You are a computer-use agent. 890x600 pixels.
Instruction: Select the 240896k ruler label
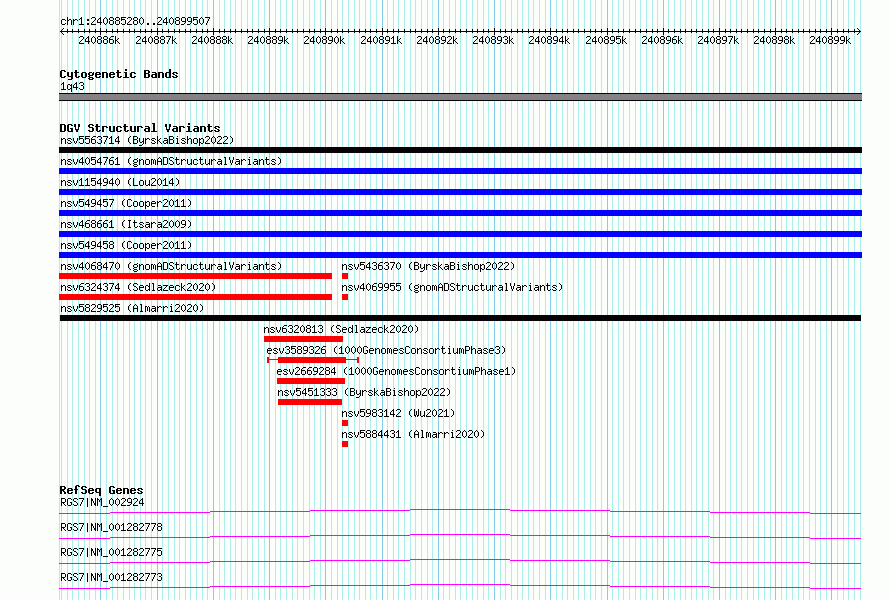pyautogui.click(x=662, y=40)
